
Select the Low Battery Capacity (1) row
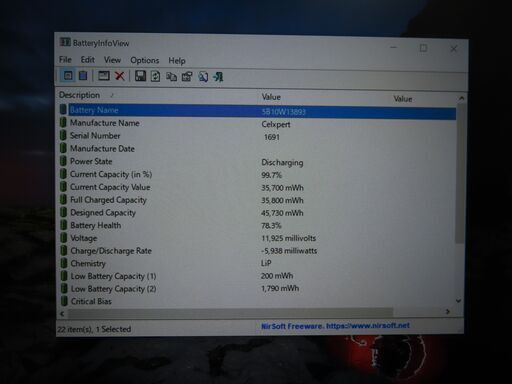257,276
